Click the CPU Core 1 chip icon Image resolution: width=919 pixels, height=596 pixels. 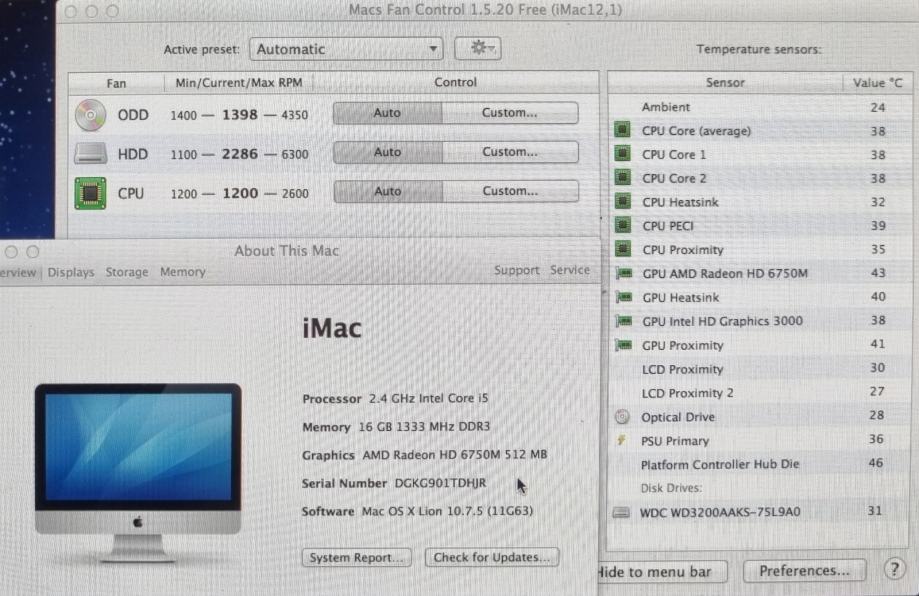[622, 154]
